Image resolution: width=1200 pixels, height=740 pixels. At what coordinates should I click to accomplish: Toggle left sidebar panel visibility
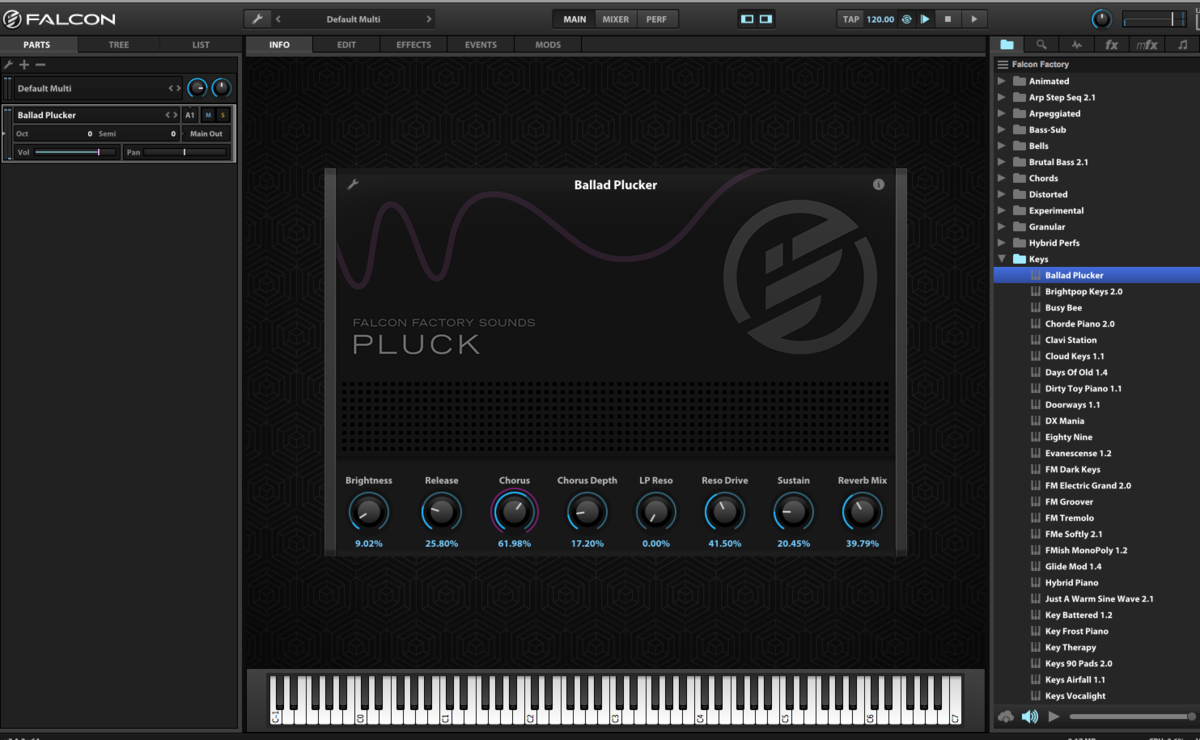(x=747, y=19)
